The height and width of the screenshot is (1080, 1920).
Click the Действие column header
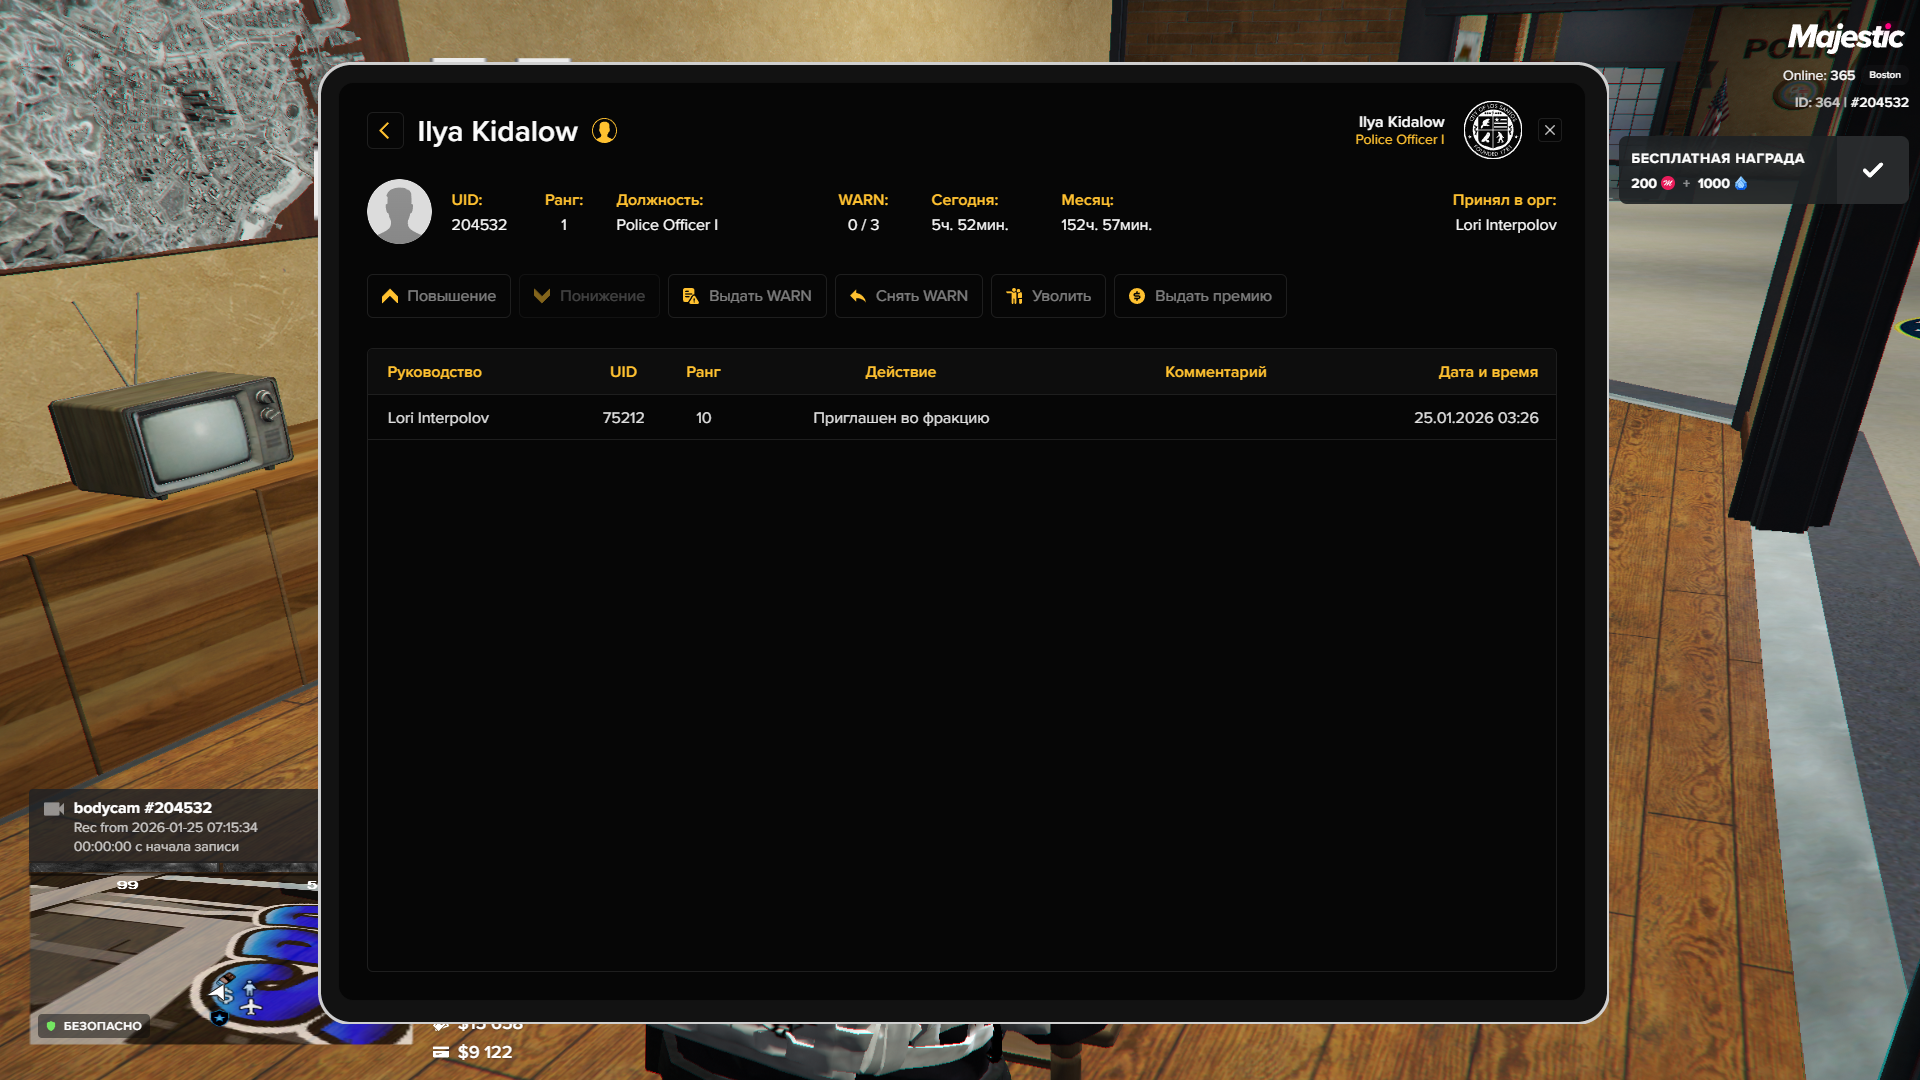(900, 372)
